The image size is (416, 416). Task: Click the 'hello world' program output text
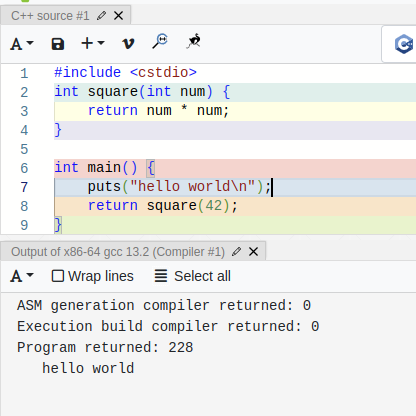[x=88, y=368]
